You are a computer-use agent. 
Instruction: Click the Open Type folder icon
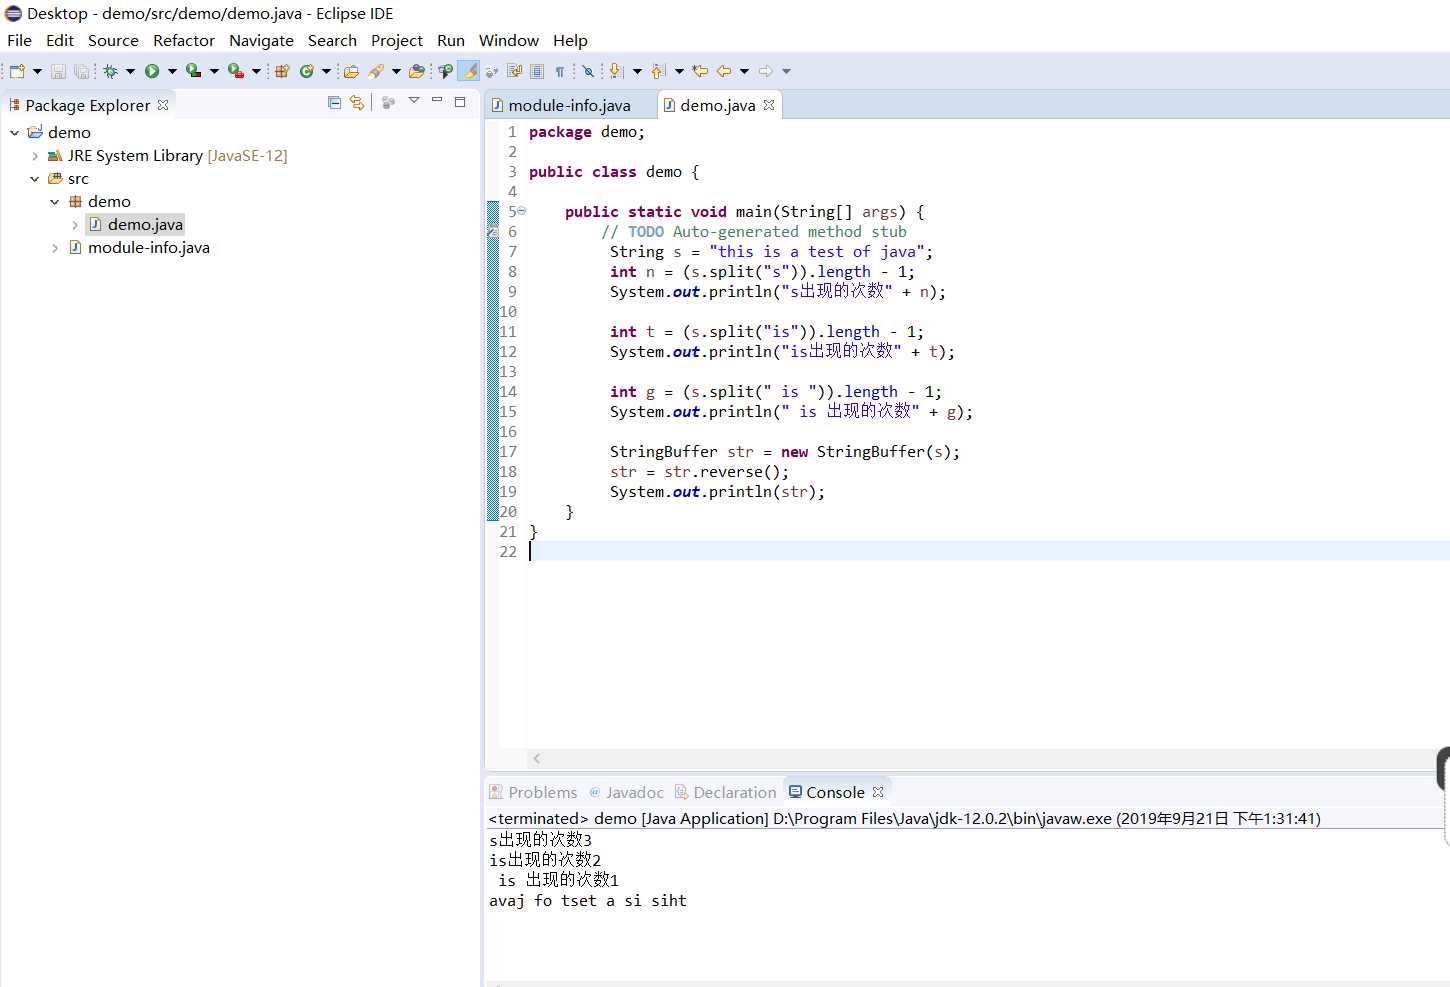(x=351, y=71)
